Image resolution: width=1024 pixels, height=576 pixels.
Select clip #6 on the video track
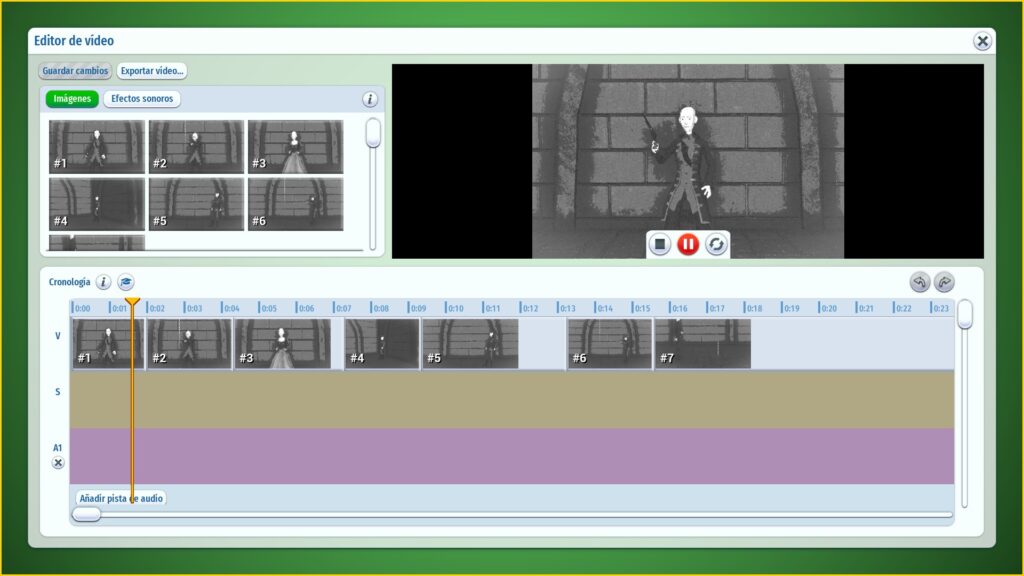pyautogui.click(x=610, y=344)
